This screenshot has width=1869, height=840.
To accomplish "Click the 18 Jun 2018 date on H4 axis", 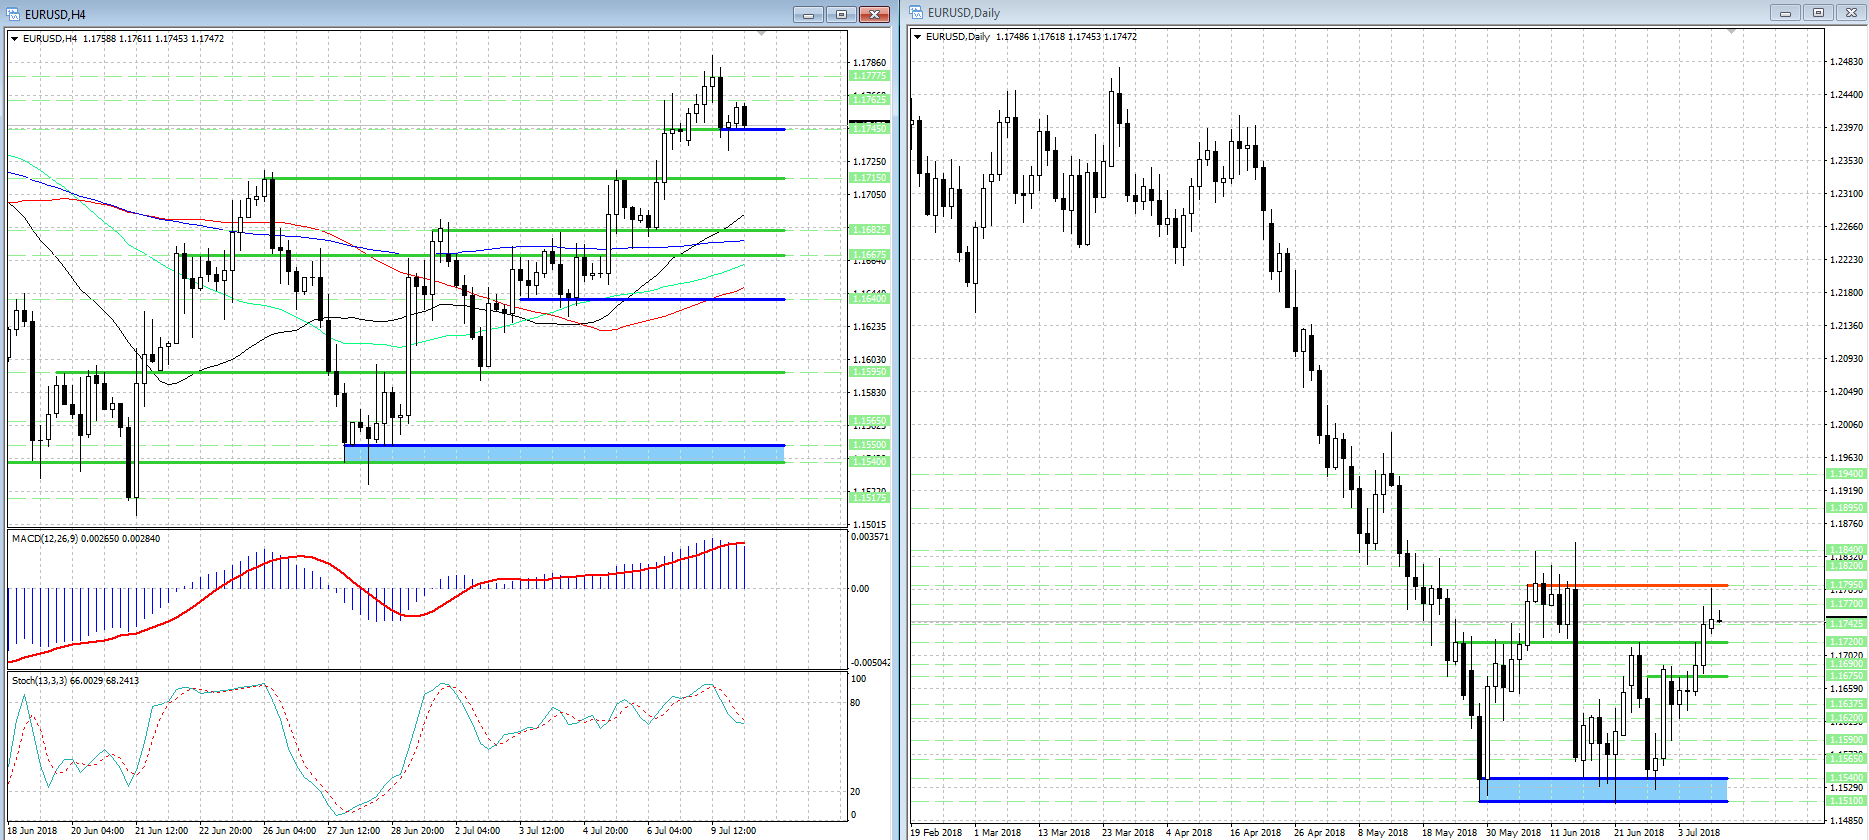I will coord(32,831).
